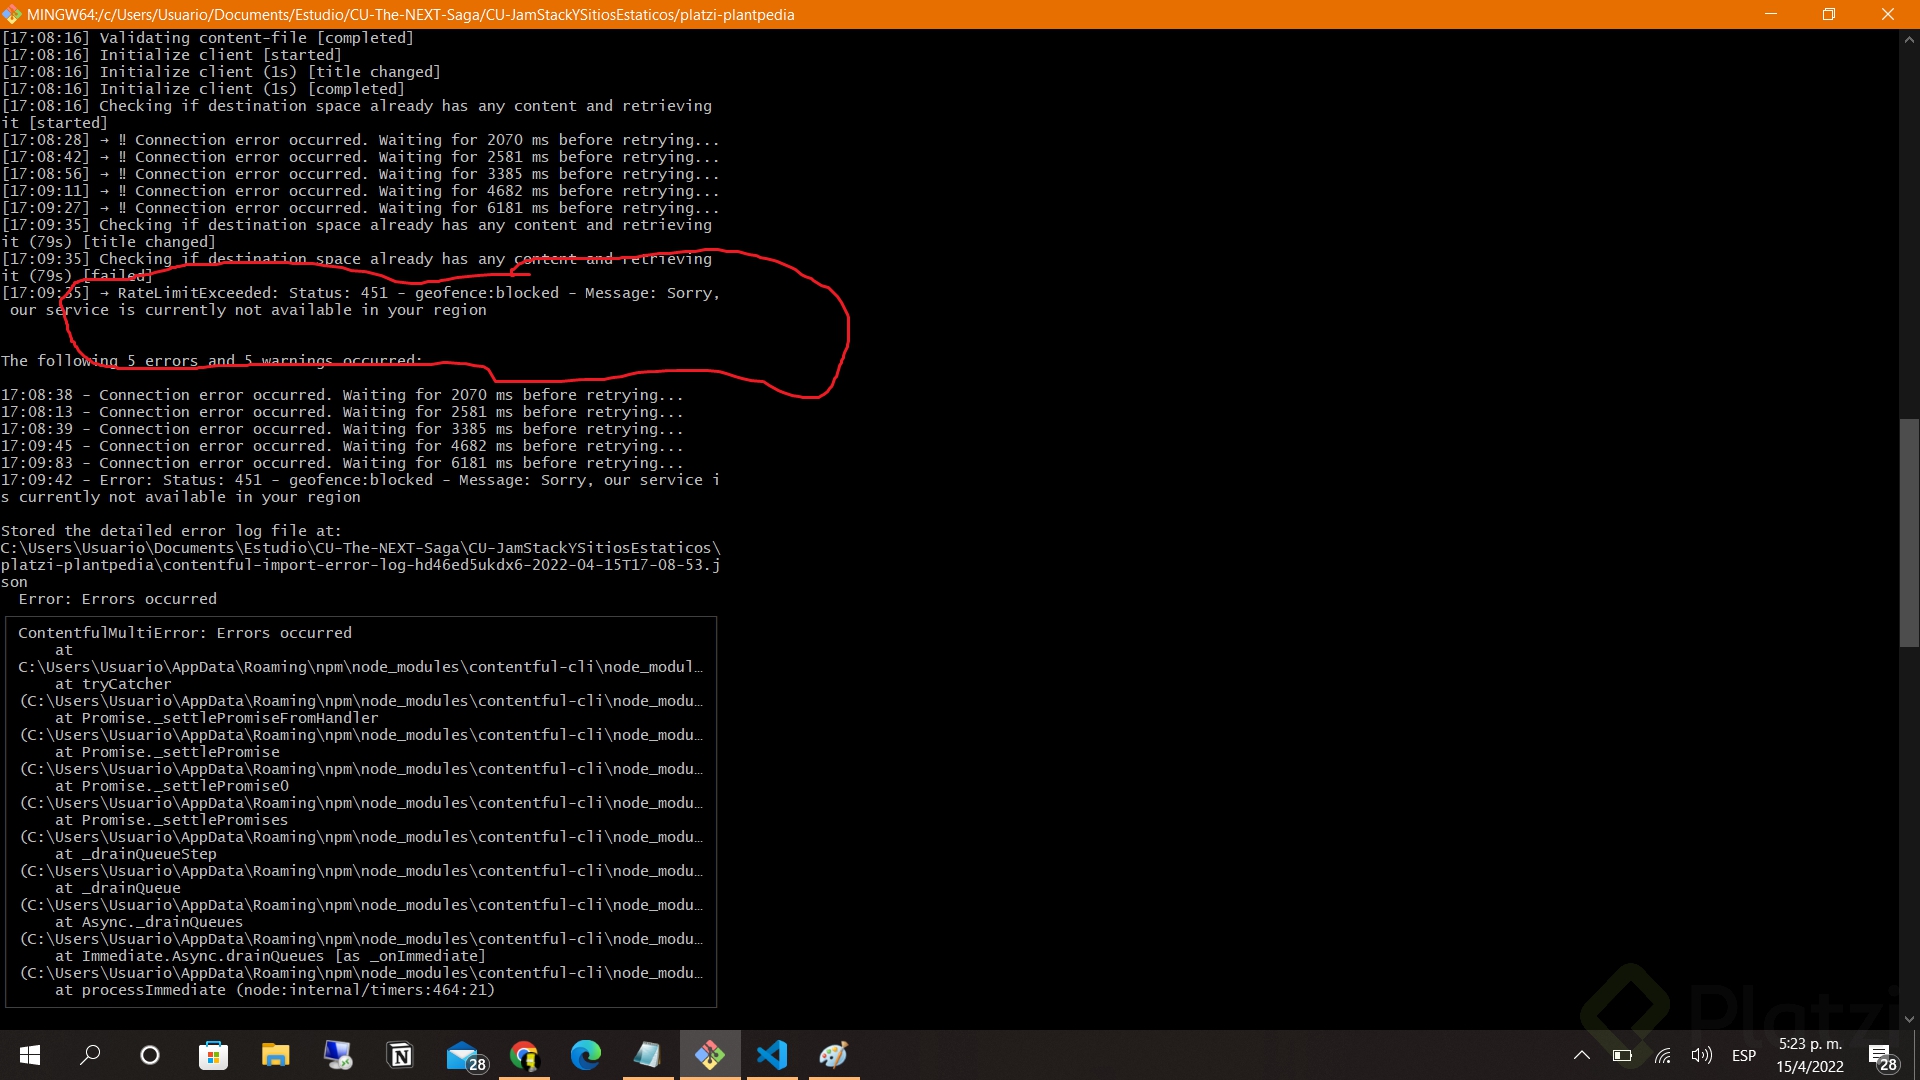Open the volume control
This screenshot has width=1920, height=1080.
[1701, 1055]
